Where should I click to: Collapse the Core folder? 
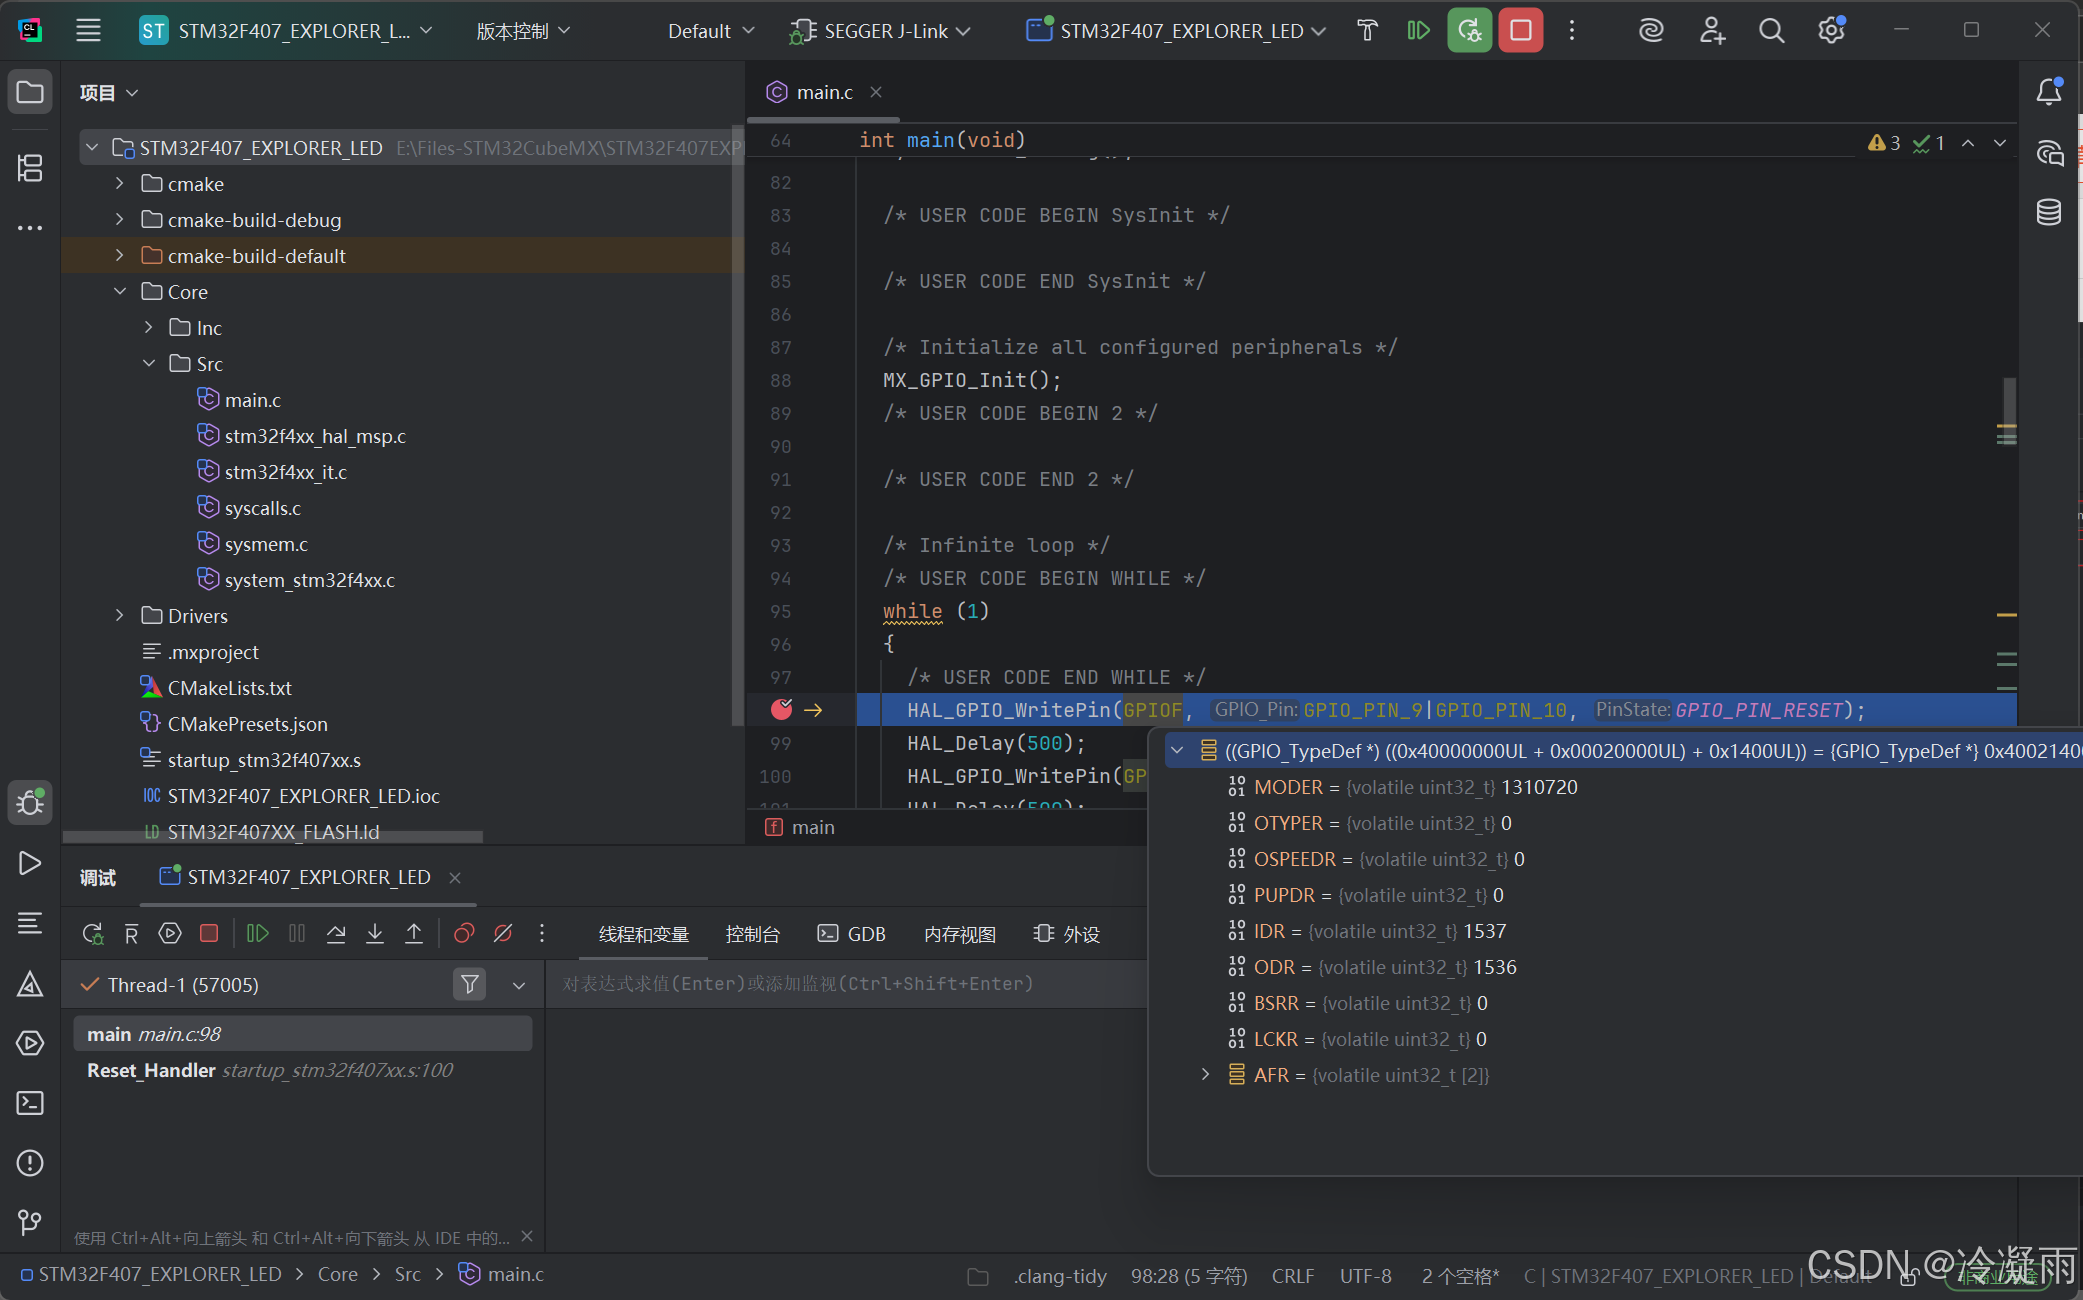coord(120,292)
